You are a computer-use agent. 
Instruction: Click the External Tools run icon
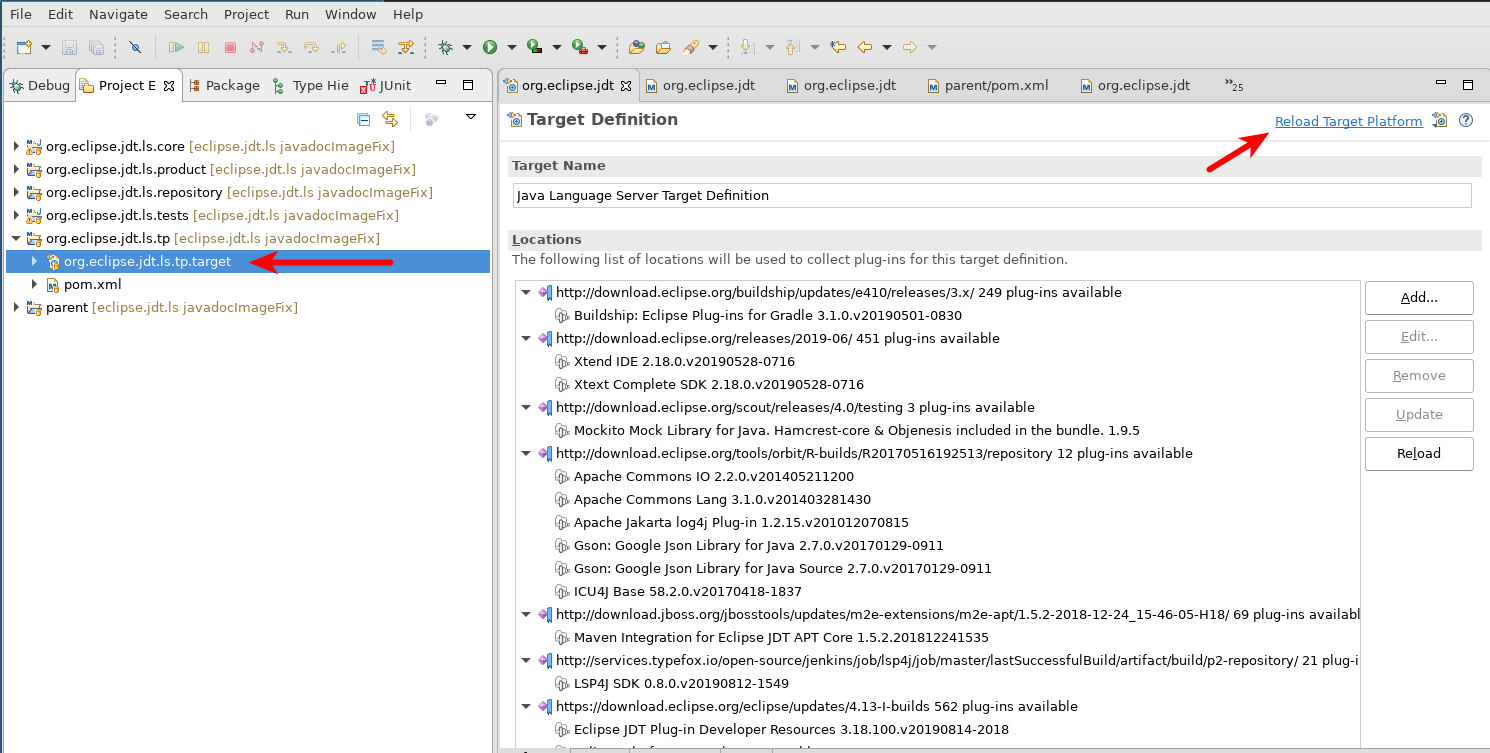pos(579,47)
